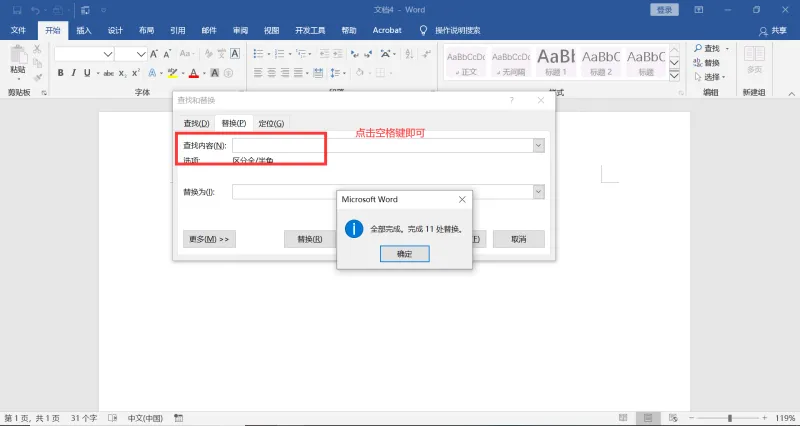
Task: Click 确定 in Microsoft Word message
Action: [405, 254]
